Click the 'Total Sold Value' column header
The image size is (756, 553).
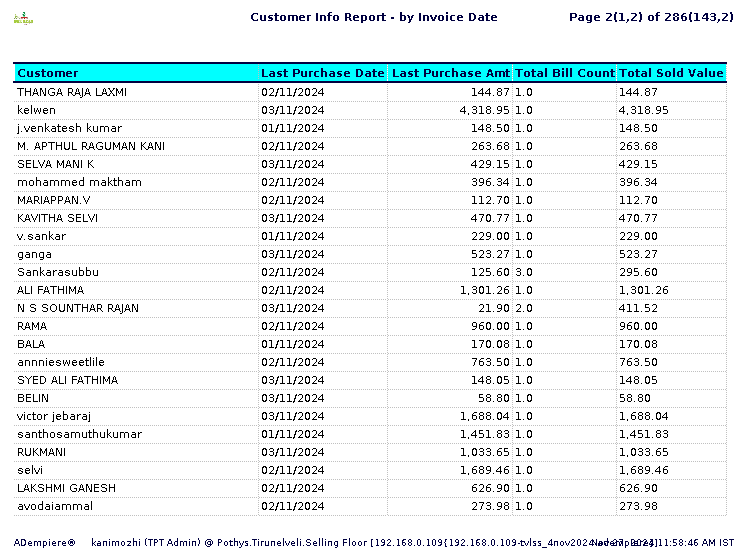(x=671, y=73)
